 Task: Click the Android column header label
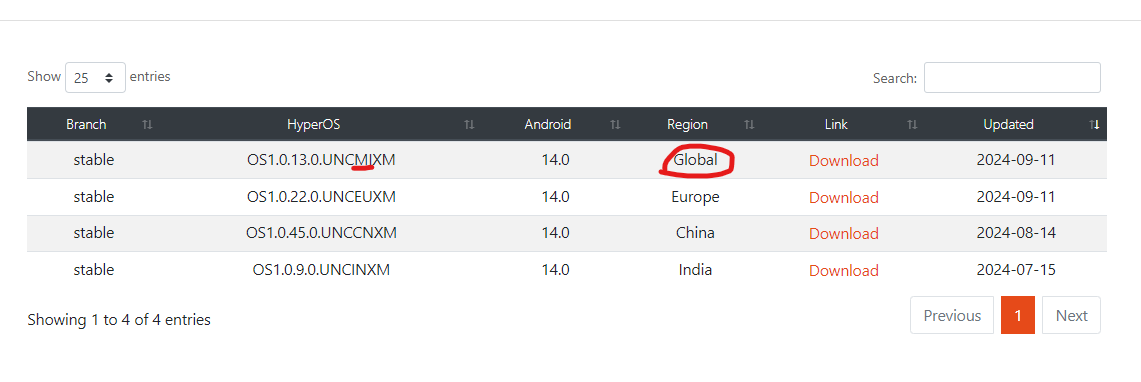click(x=548, y=124)
